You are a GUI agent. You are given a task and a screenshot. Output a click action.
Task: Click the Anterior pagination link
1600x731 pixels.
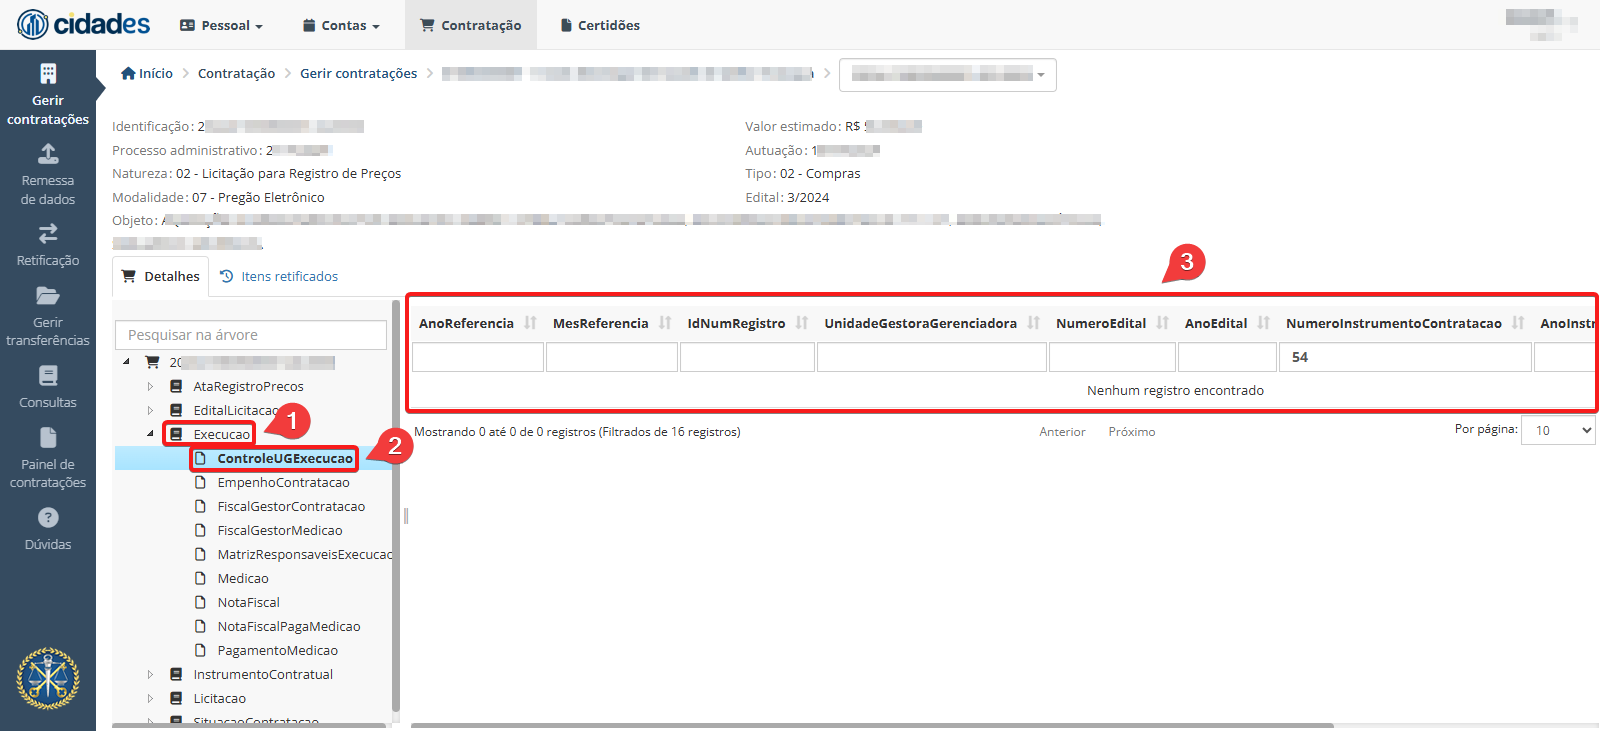[x=1062, y=432]
